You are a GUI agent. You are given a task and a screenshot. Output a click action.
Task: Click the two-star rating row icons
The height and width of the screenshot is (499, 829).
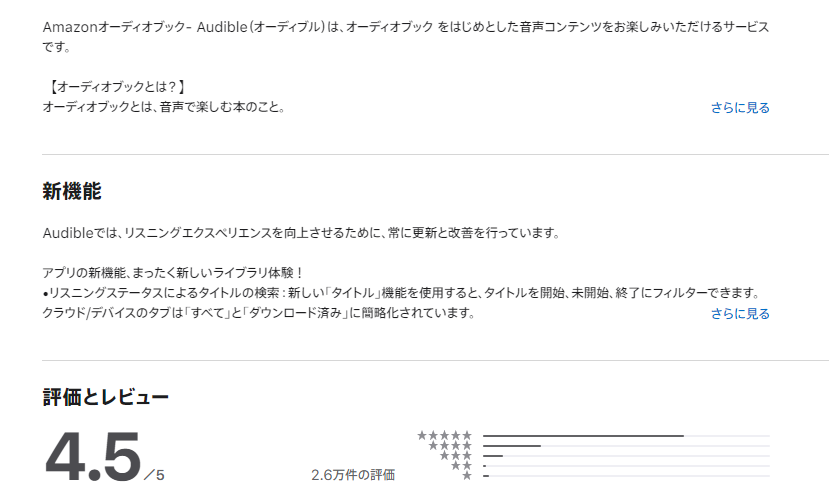pyautogui.click(x=461, y=466)
